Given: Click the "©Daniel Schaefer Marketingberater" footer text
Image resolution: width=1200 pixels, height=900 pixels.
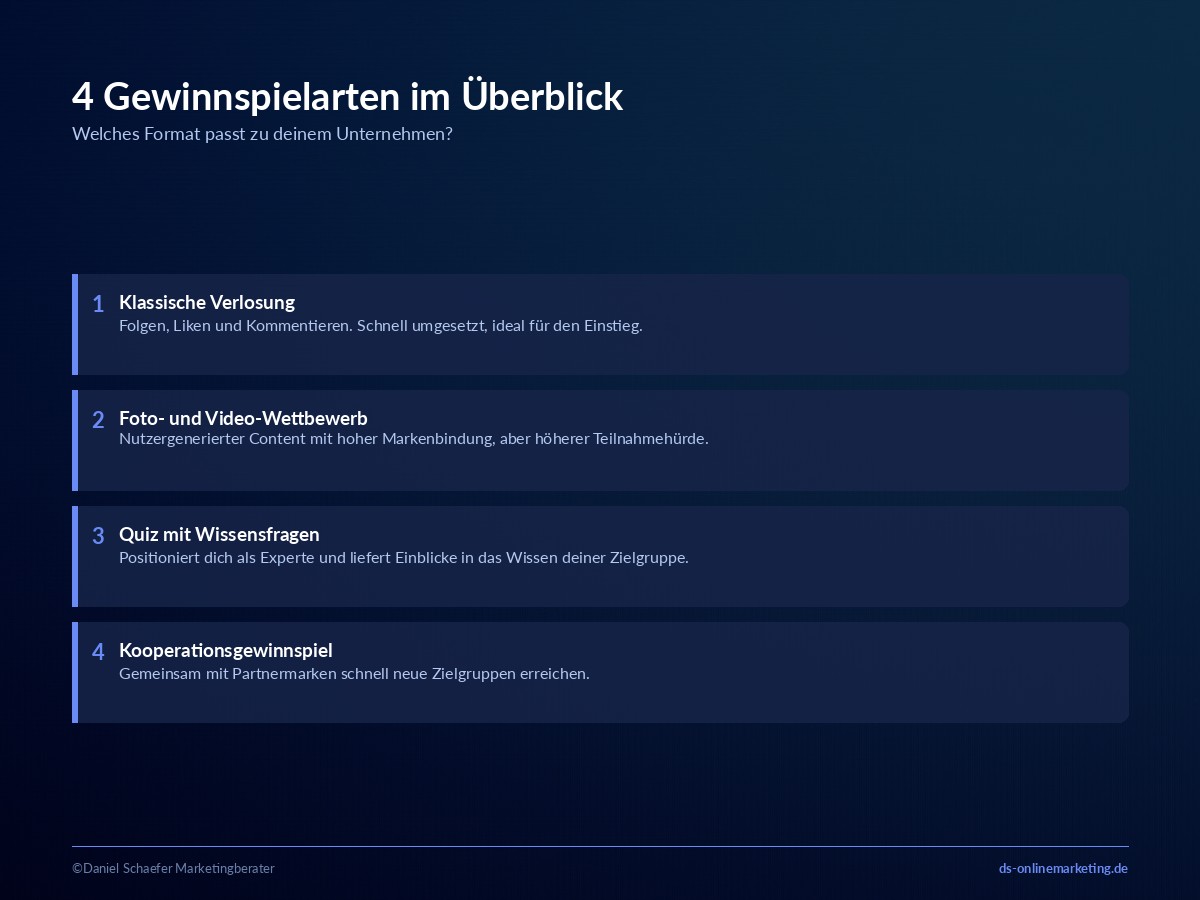Looking at the screenshot, I should (x=173, y=868).
